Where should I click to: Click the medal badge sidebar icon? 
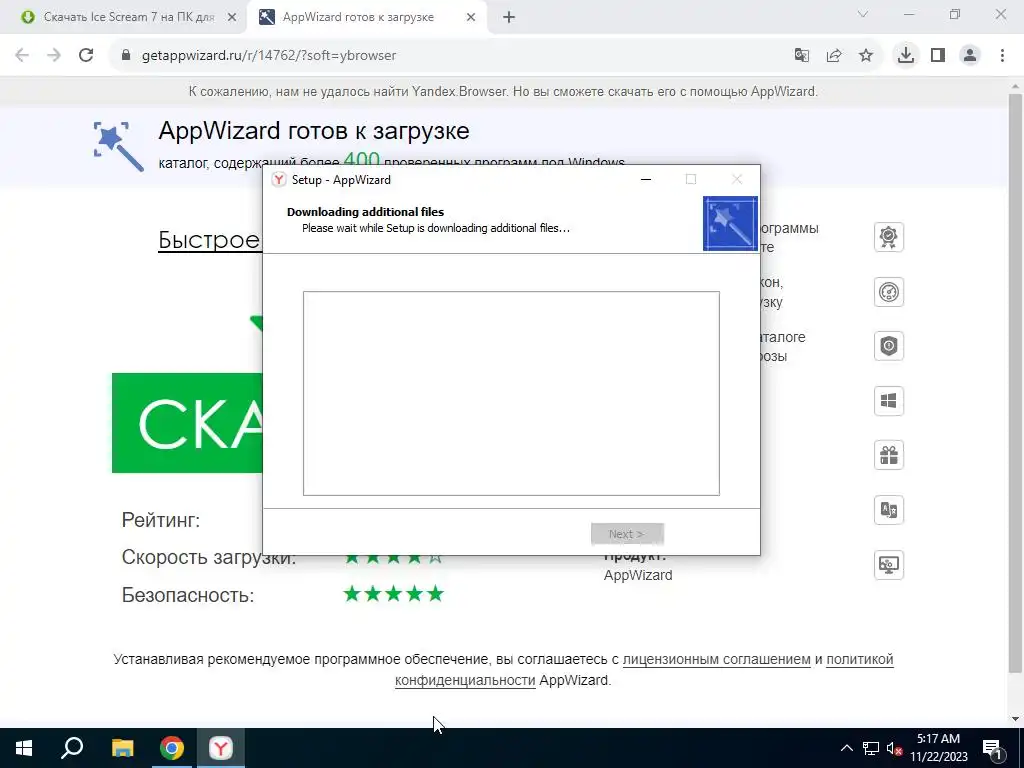[889, 237]
